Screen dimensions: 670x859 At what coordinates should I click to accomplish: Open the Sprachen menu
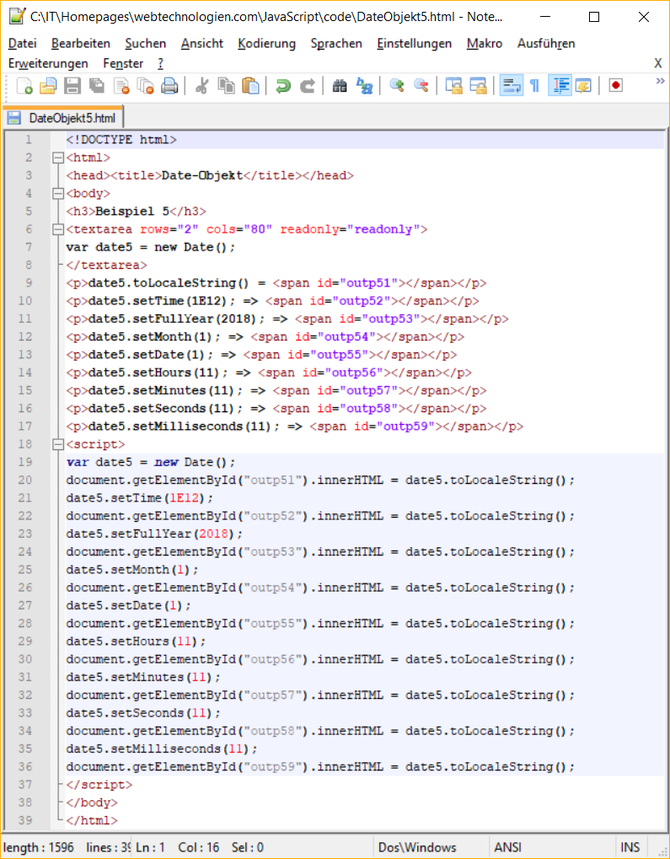[x=336, y=43]
